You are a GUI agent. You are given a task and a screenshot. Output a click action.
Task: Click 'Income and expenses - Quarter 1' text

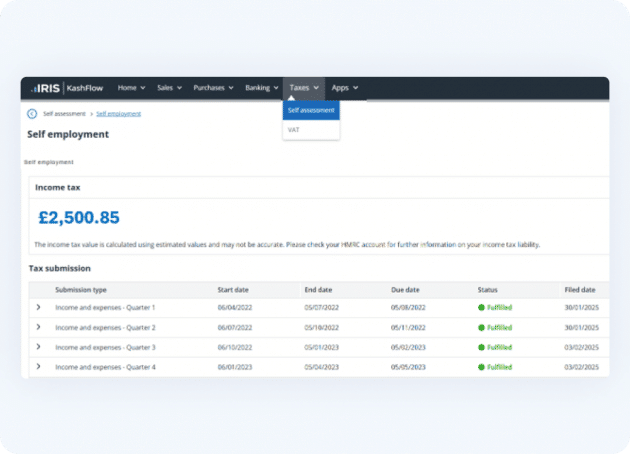105,307
